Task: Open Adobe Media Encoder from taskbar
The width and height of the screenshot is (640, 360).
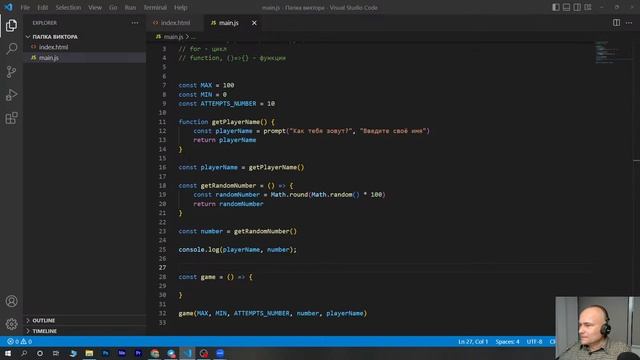Action: coord(122,353)
